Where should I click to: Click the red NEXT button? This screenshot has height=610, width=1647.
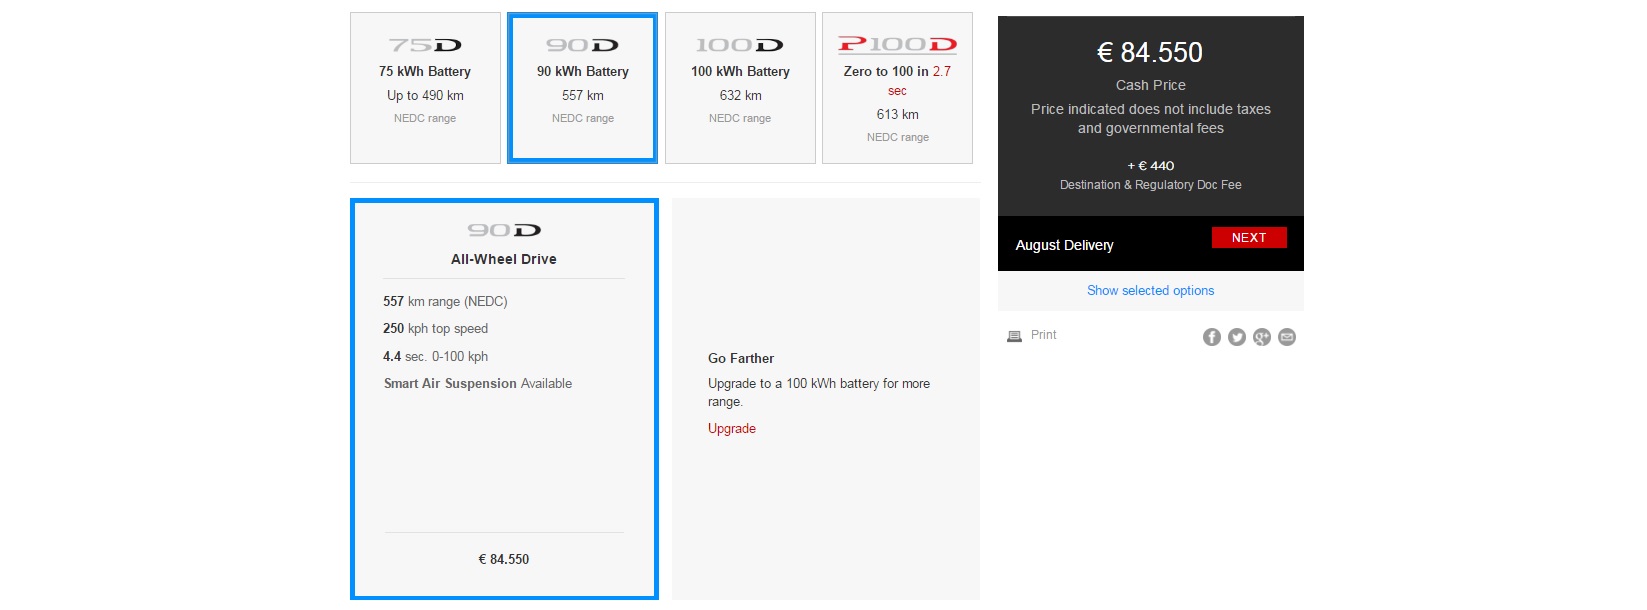1249,237
